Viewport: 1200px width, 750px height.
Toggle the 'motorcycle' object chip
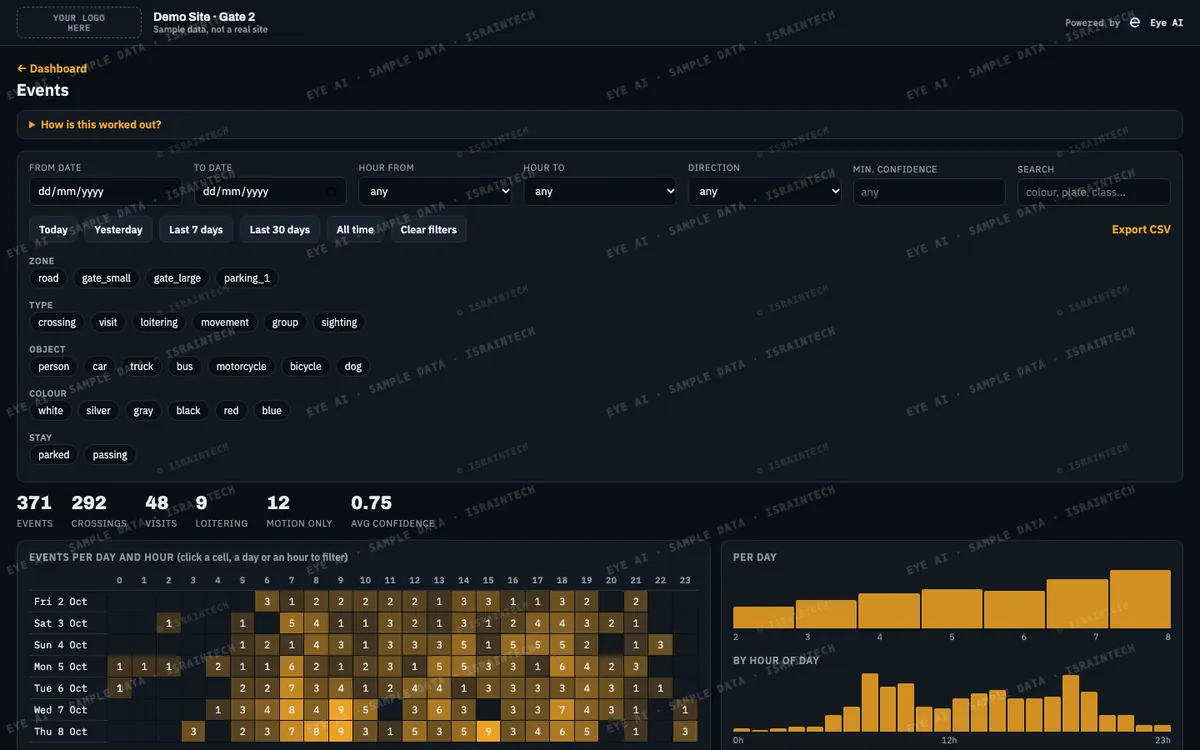coord(242,366)
